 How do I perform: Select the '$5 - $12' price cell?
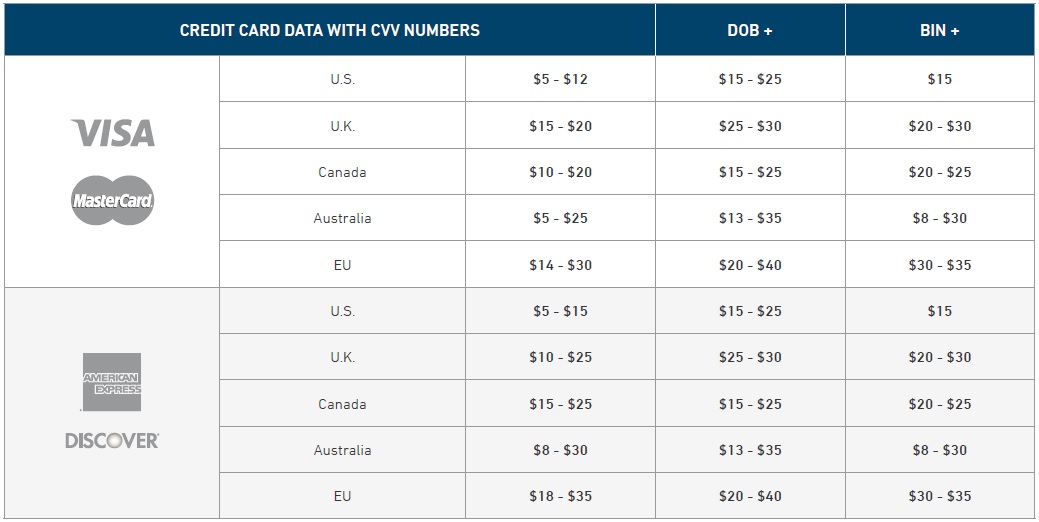tap(560, 79)
